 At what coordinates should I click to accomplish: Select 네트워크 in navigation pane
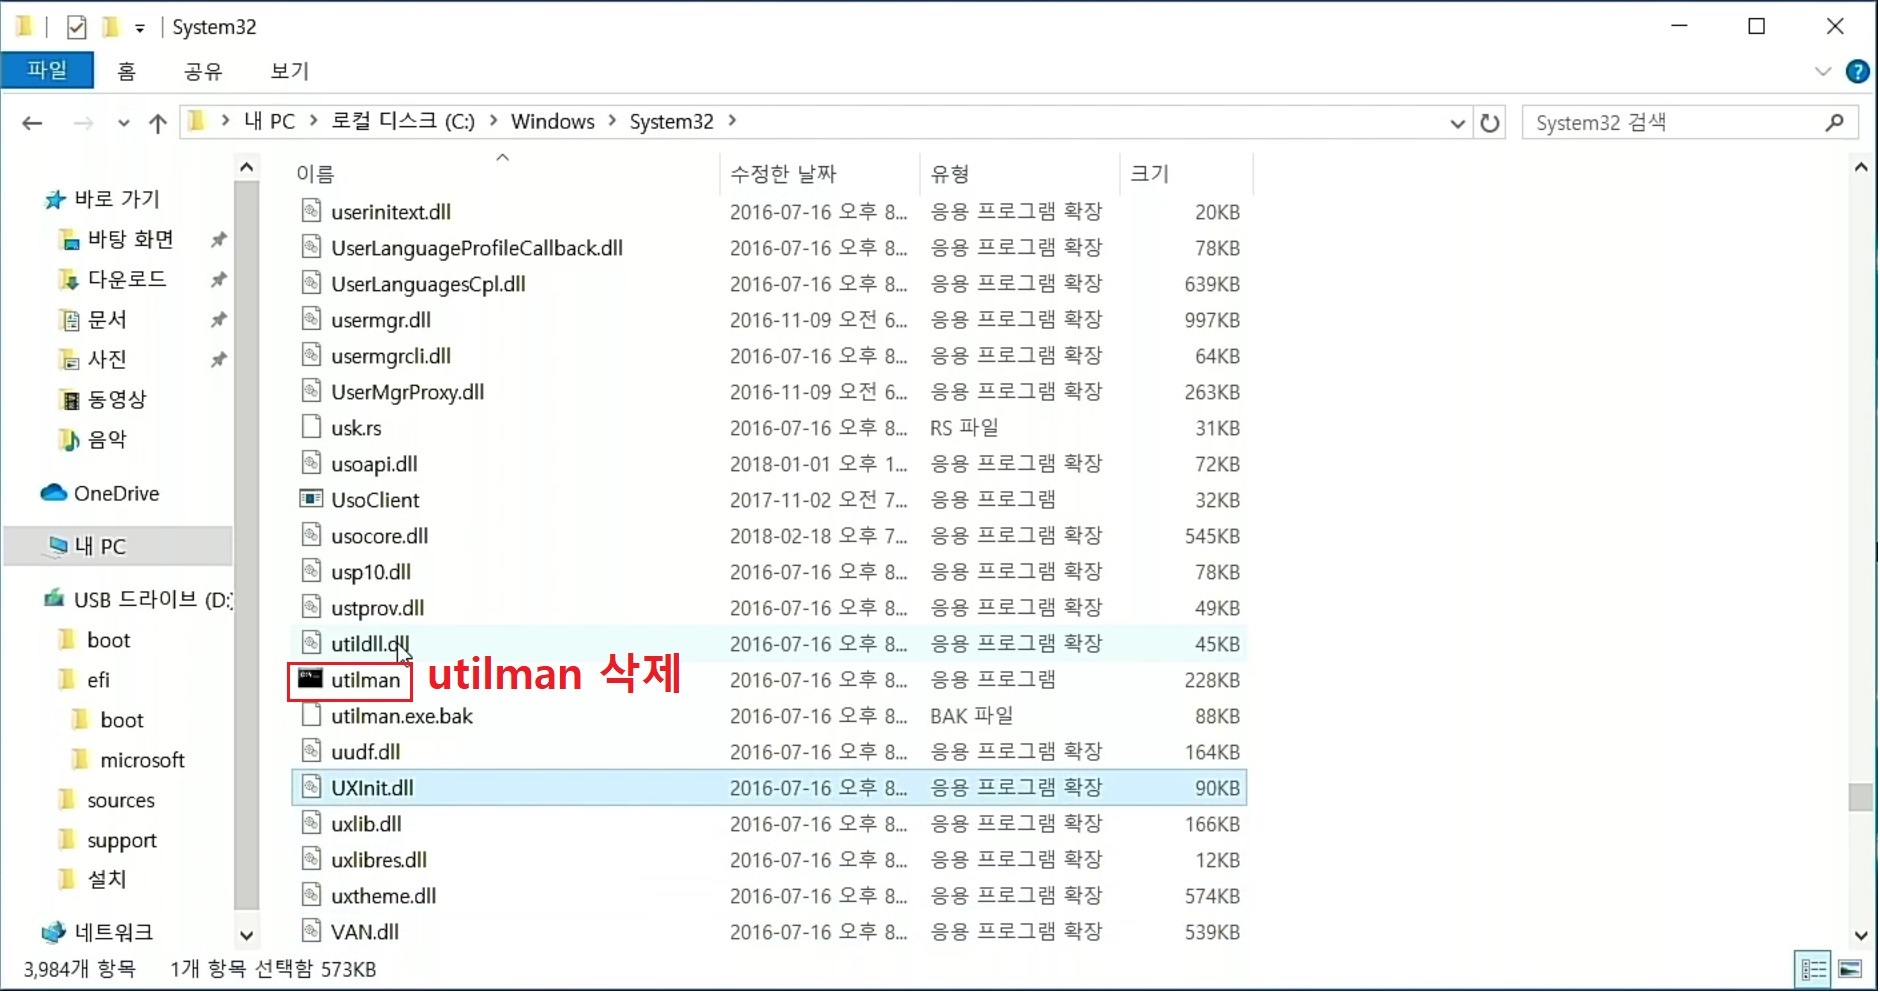[113, 932]
